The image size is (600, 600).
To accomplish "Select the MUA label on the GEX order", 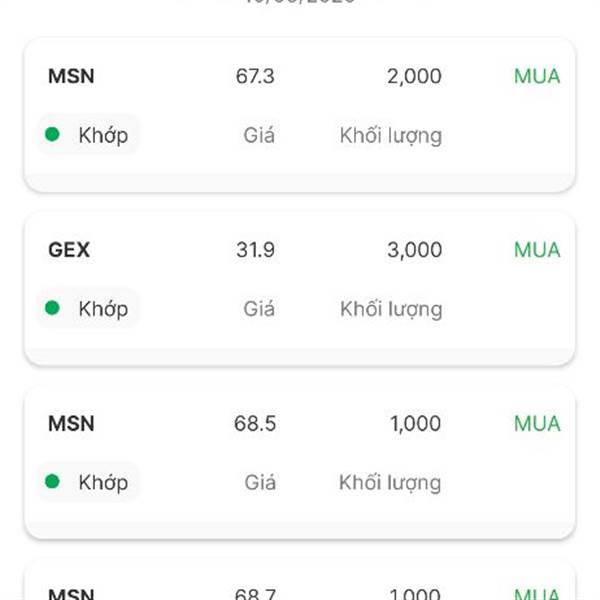I will pyautogui.click(x=537, y=250).
